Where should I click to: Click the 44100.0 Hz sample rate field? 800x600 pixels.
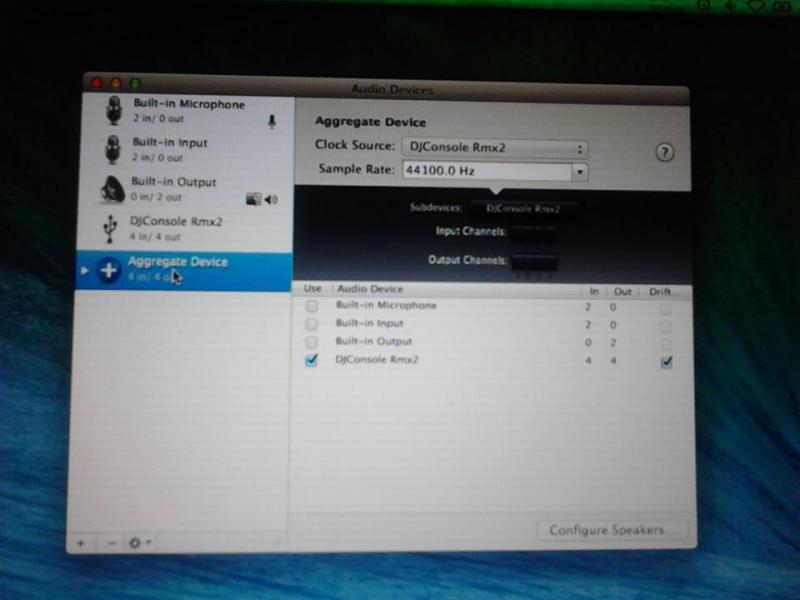coord(487,171)
